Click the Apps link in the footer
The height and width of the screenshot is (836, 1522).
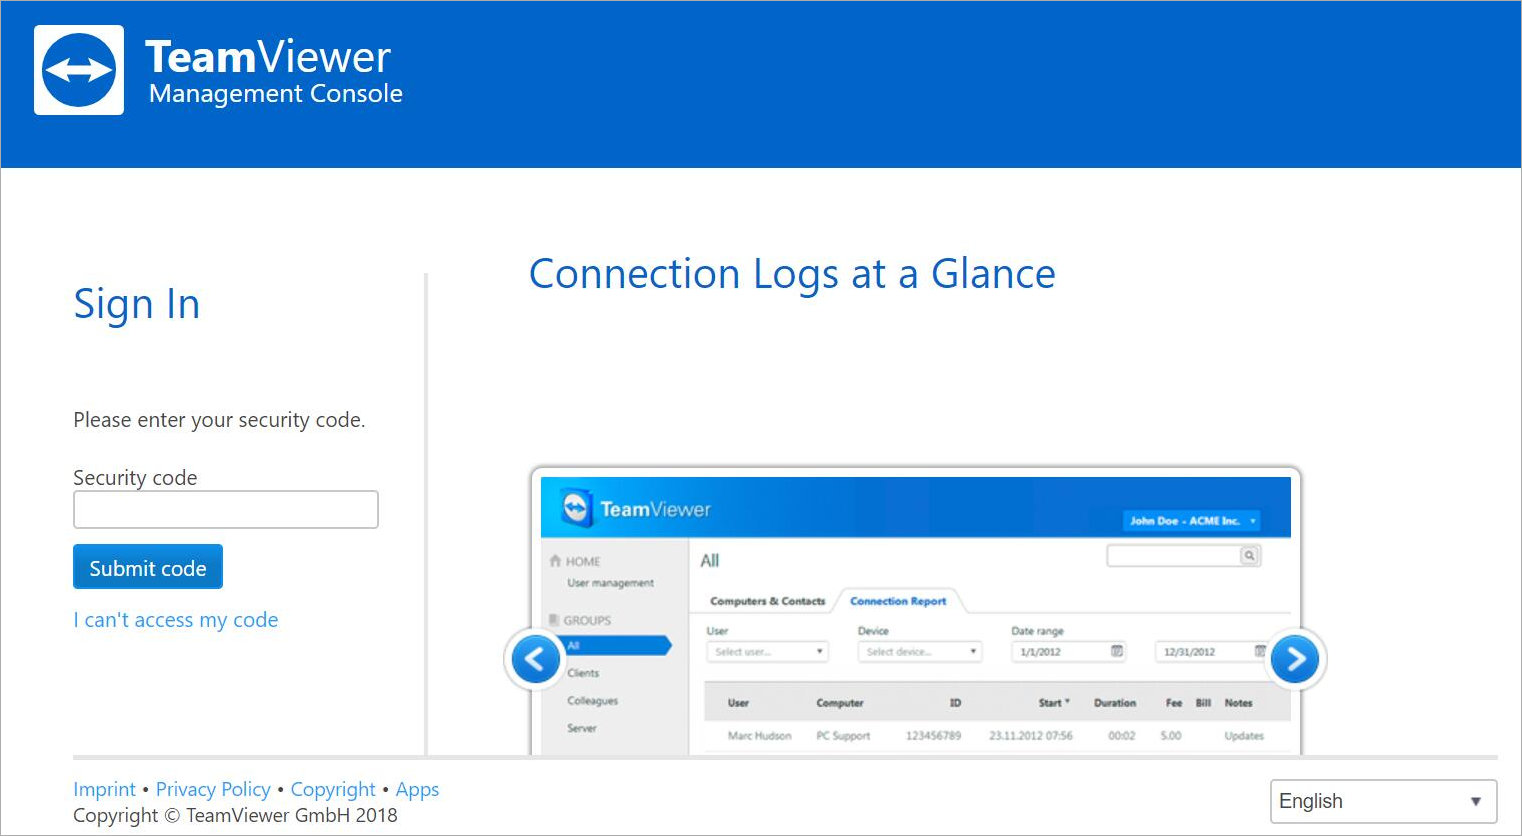point(417,789)
